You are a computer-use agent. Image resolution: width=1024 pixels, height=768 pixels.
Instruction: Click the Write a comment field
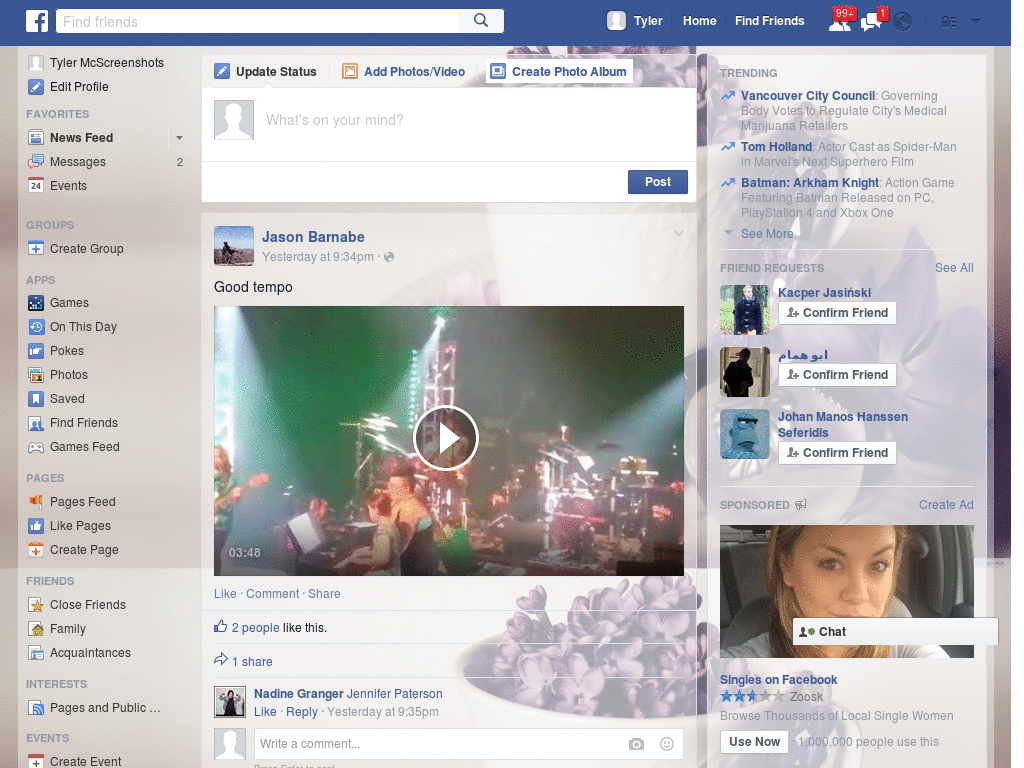coord(438,744)
